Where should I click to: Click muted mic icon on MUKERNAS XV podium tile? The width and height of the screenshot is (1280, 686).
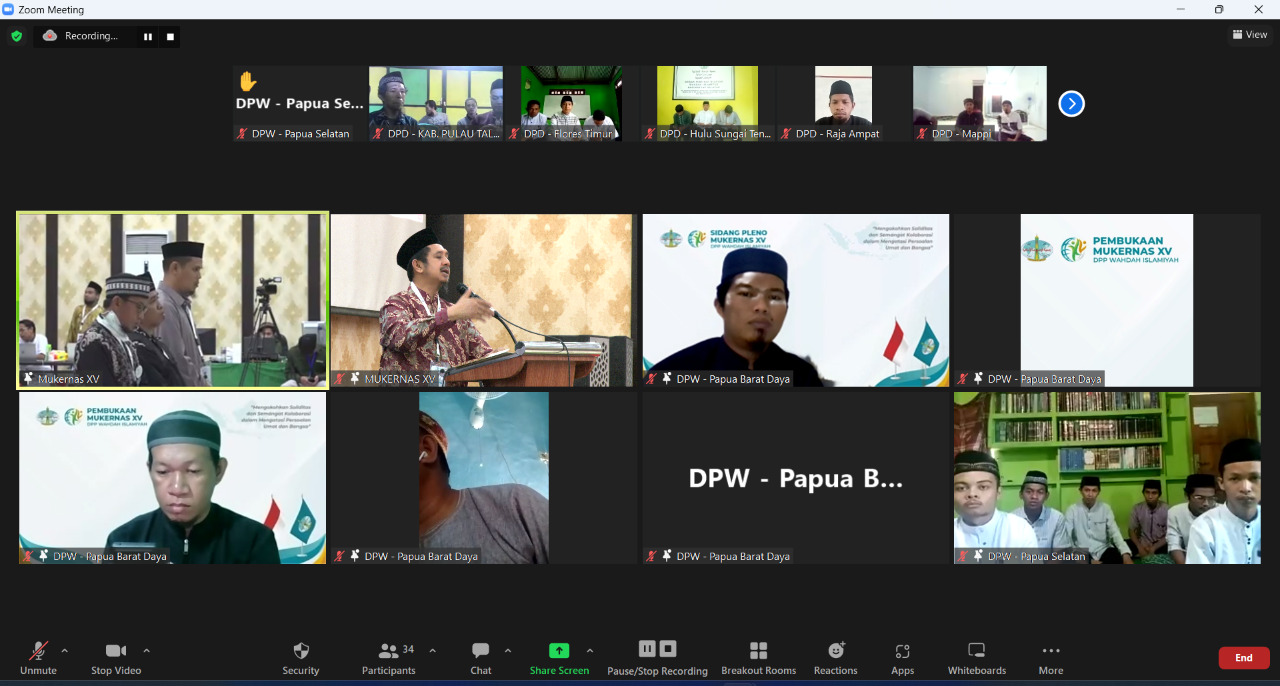point(341,379)
